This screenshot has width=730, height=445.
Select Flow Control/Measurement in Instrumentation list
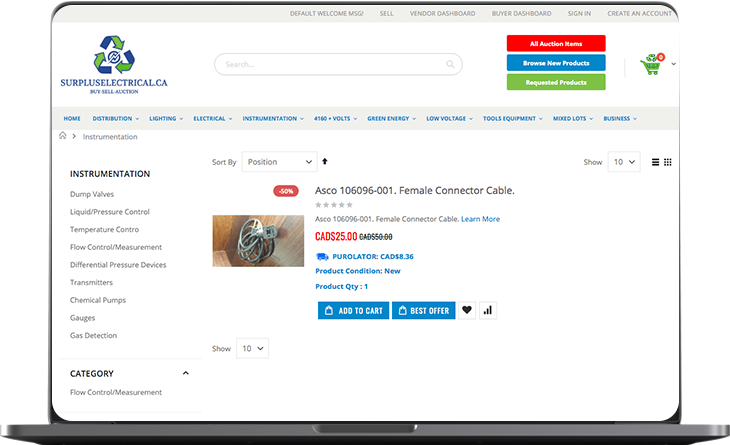pos(116,247)
